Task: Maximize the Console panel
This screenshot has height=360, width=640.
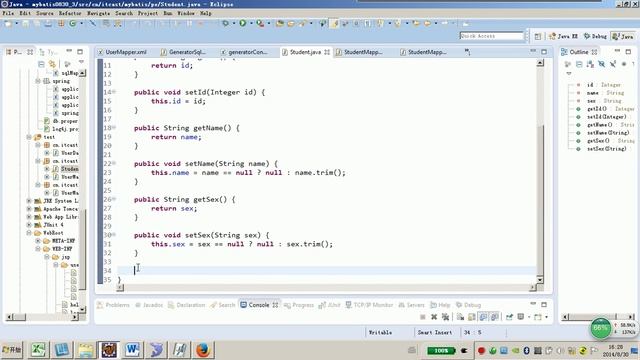Action: click(x=544, y=304)
